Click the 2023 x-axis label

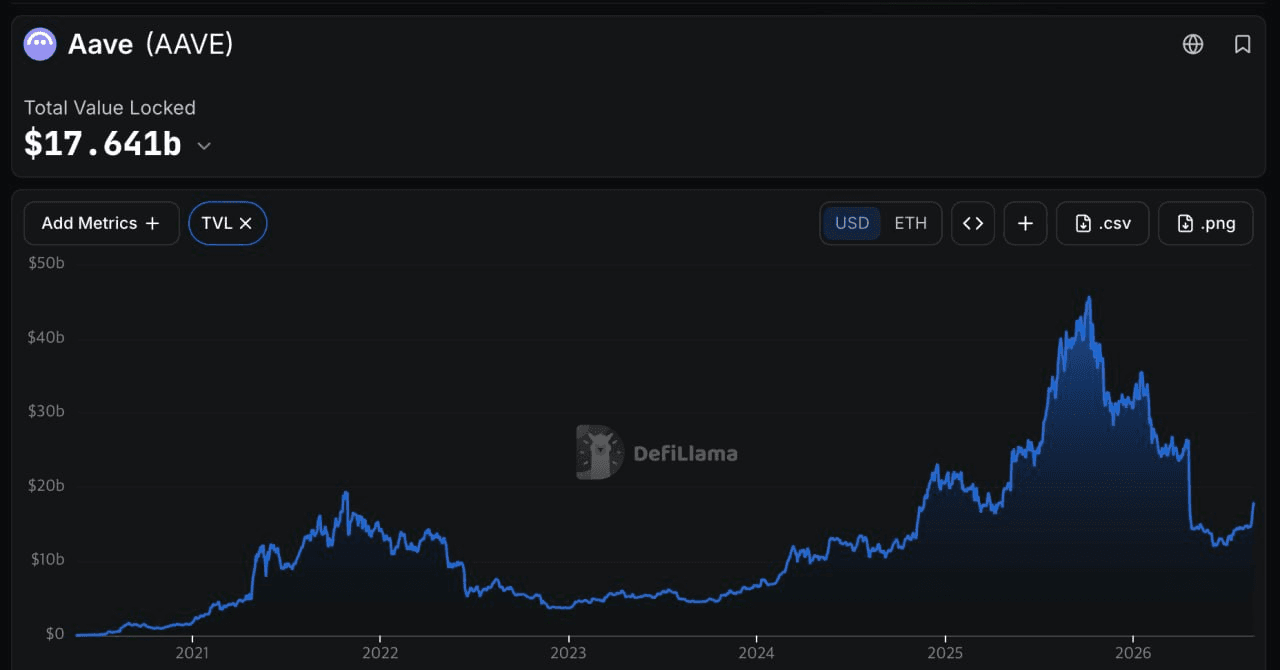click(x=568, y=653)
